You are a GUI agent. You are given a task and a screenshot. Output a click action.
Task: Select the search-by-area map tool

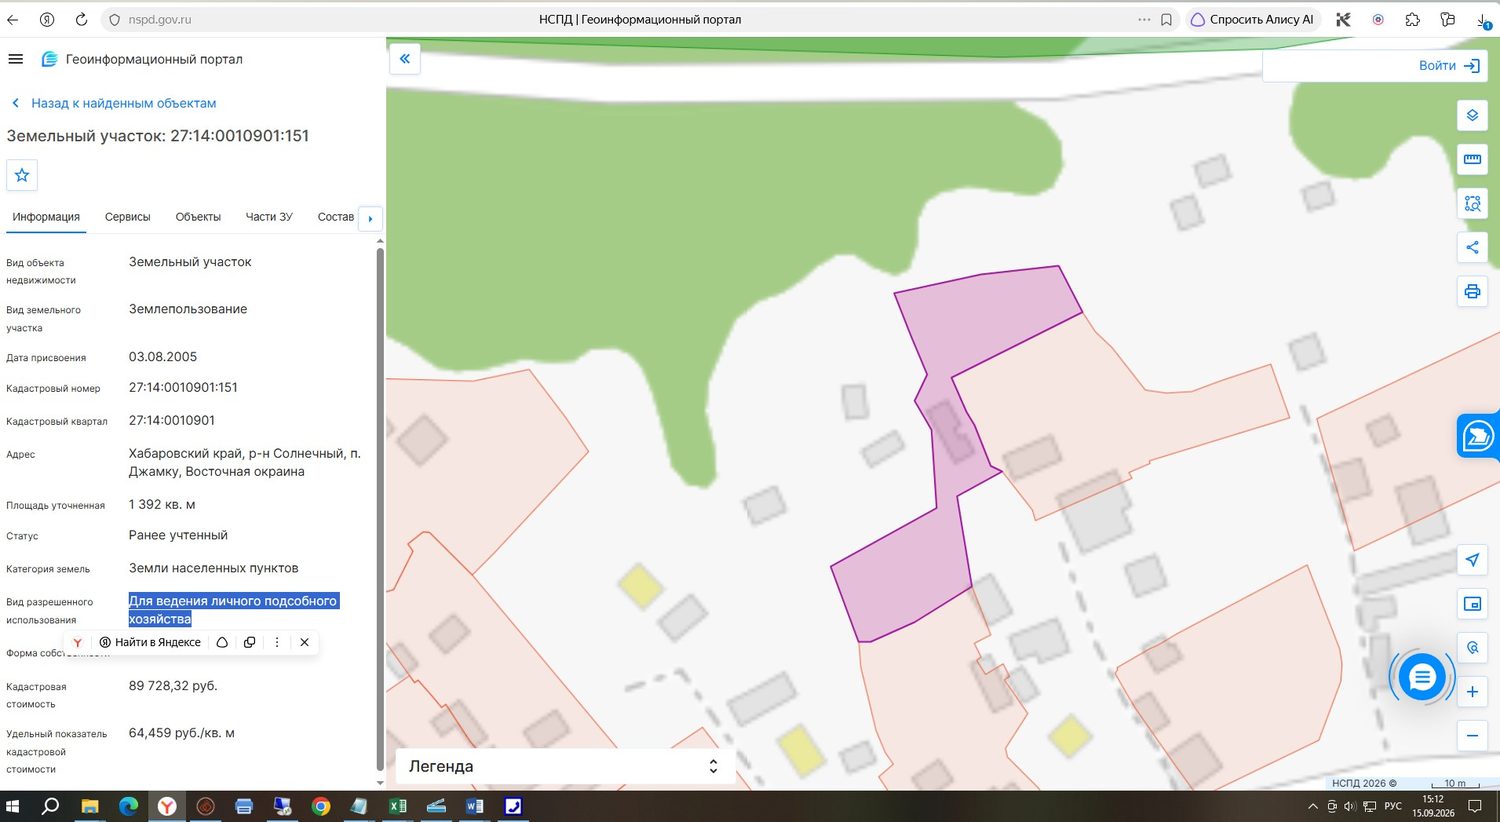(x=1472, y=203)
